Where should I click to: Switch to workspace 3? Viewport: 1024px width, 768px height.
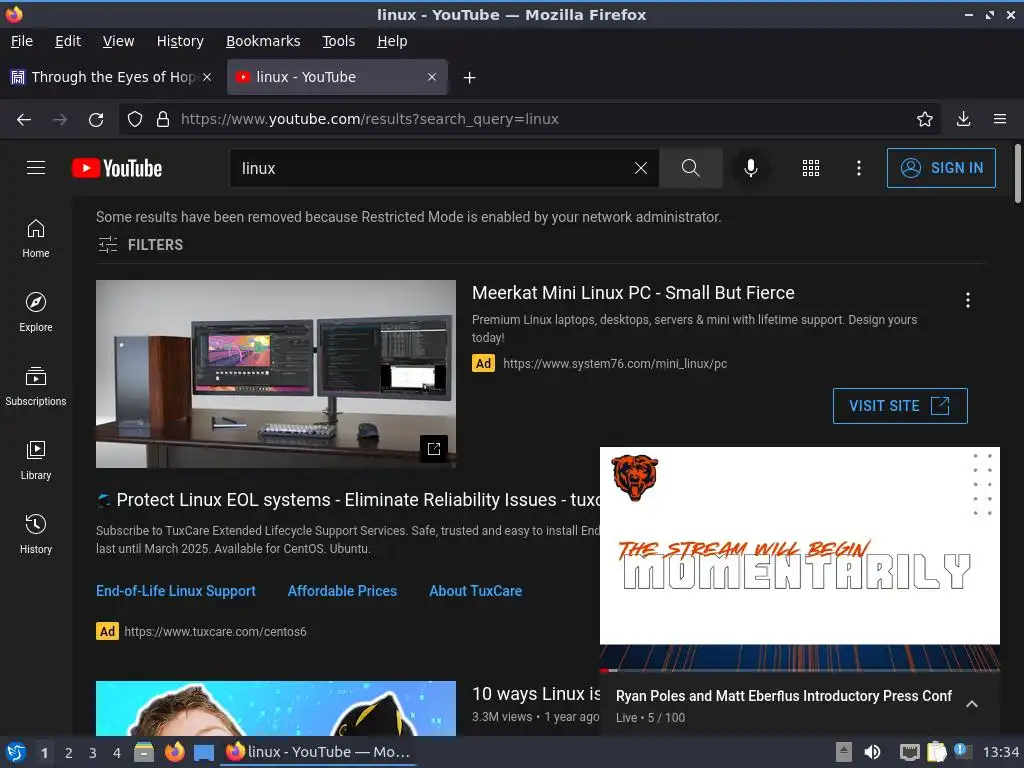[x=92, y=753]
